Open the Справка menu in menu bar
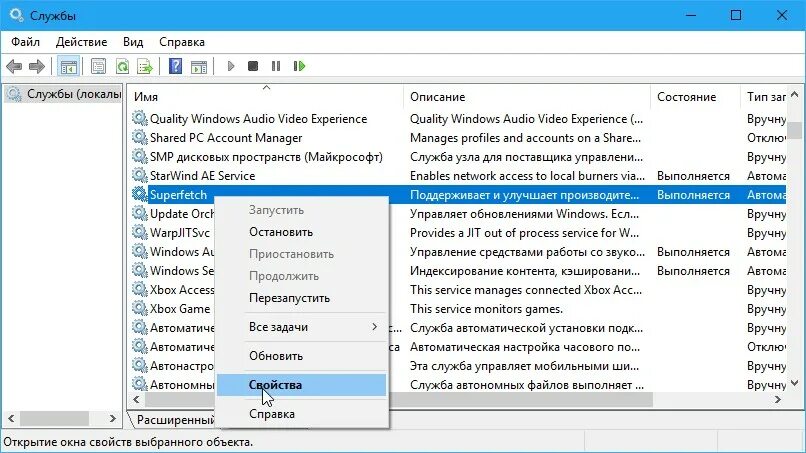Screen dimensions: 806x453 click(x=182, y=42)
